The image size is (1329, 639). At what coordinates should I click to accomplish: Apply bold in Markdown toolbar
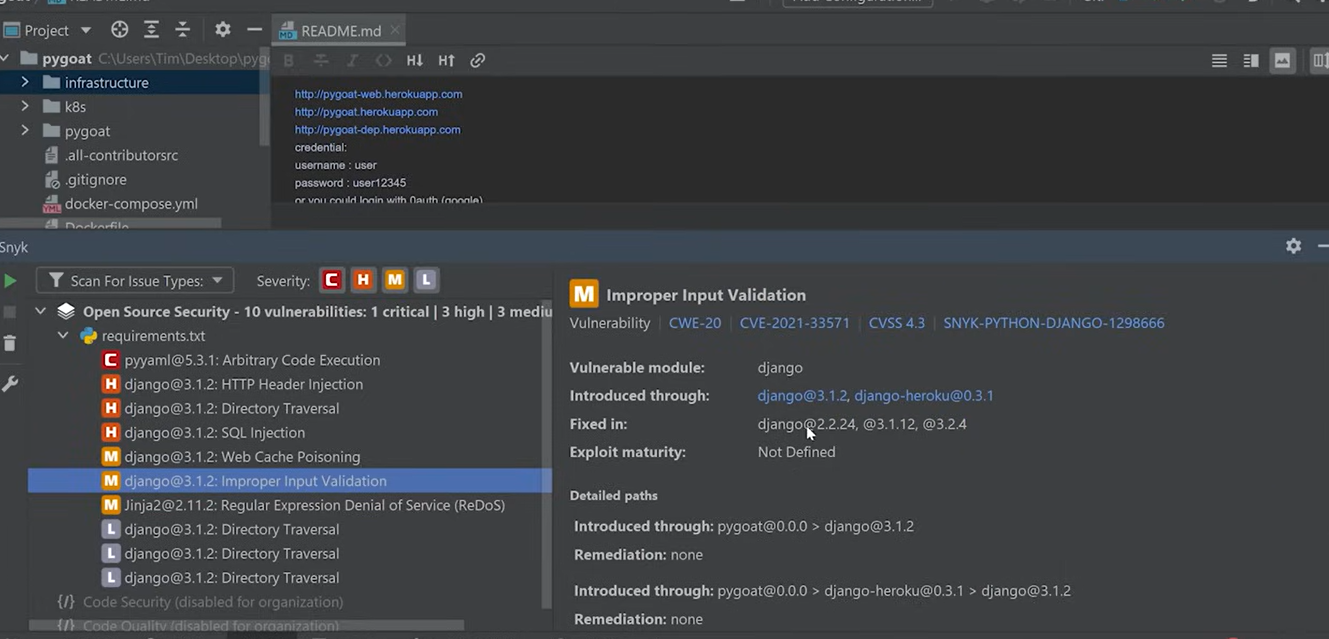click(289, 61)
